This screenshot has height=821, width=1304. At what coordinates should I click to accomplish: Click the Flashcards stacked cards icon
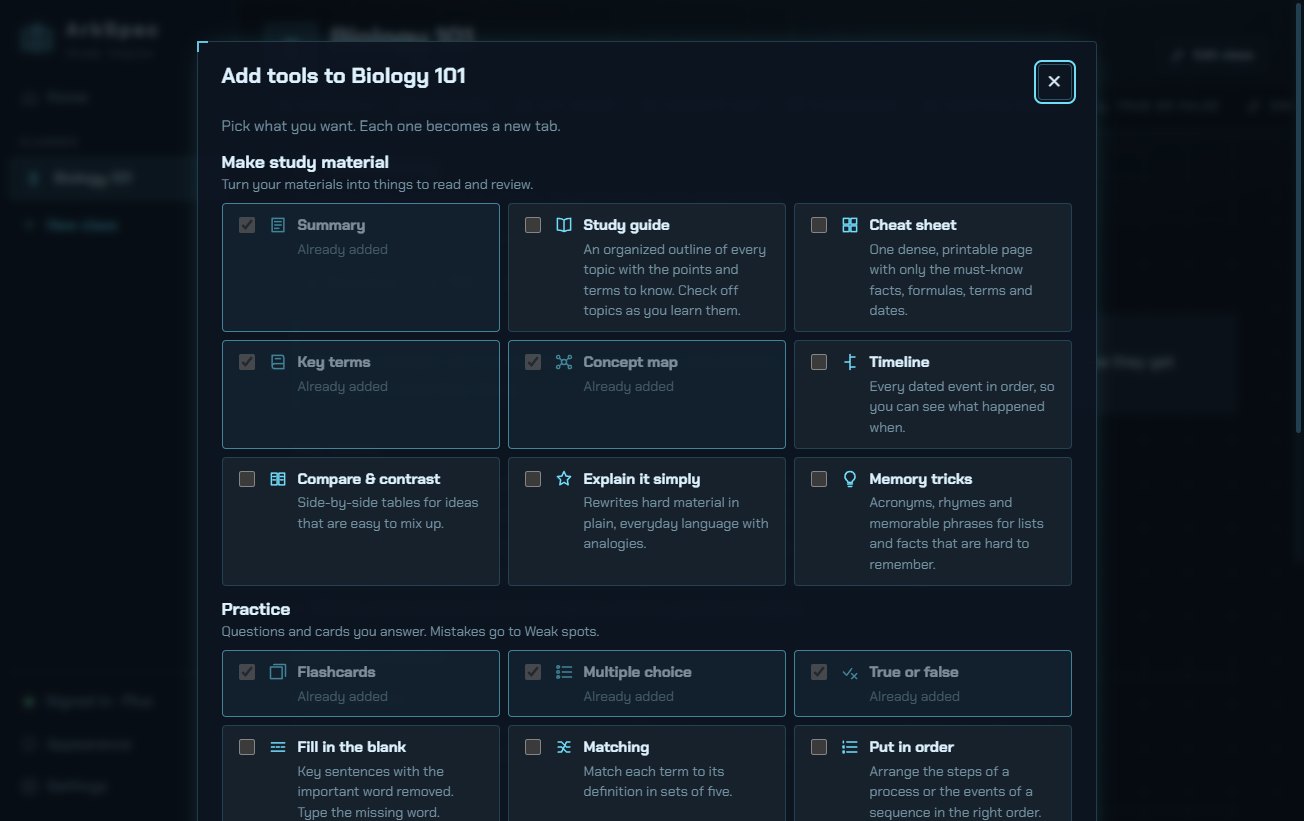click(278, 672)
